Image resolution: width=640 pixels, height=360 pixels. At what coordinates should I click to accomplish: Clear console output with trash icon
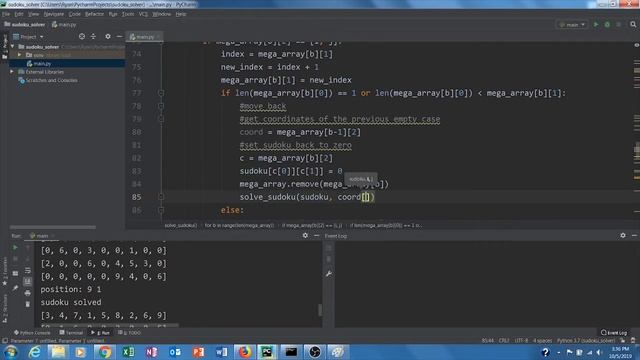(x=28, y=304)
